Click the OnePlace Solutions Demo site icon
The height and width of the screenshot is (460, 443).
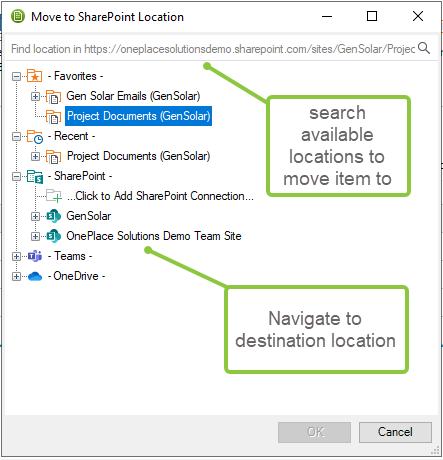click(x=53, y=236)
